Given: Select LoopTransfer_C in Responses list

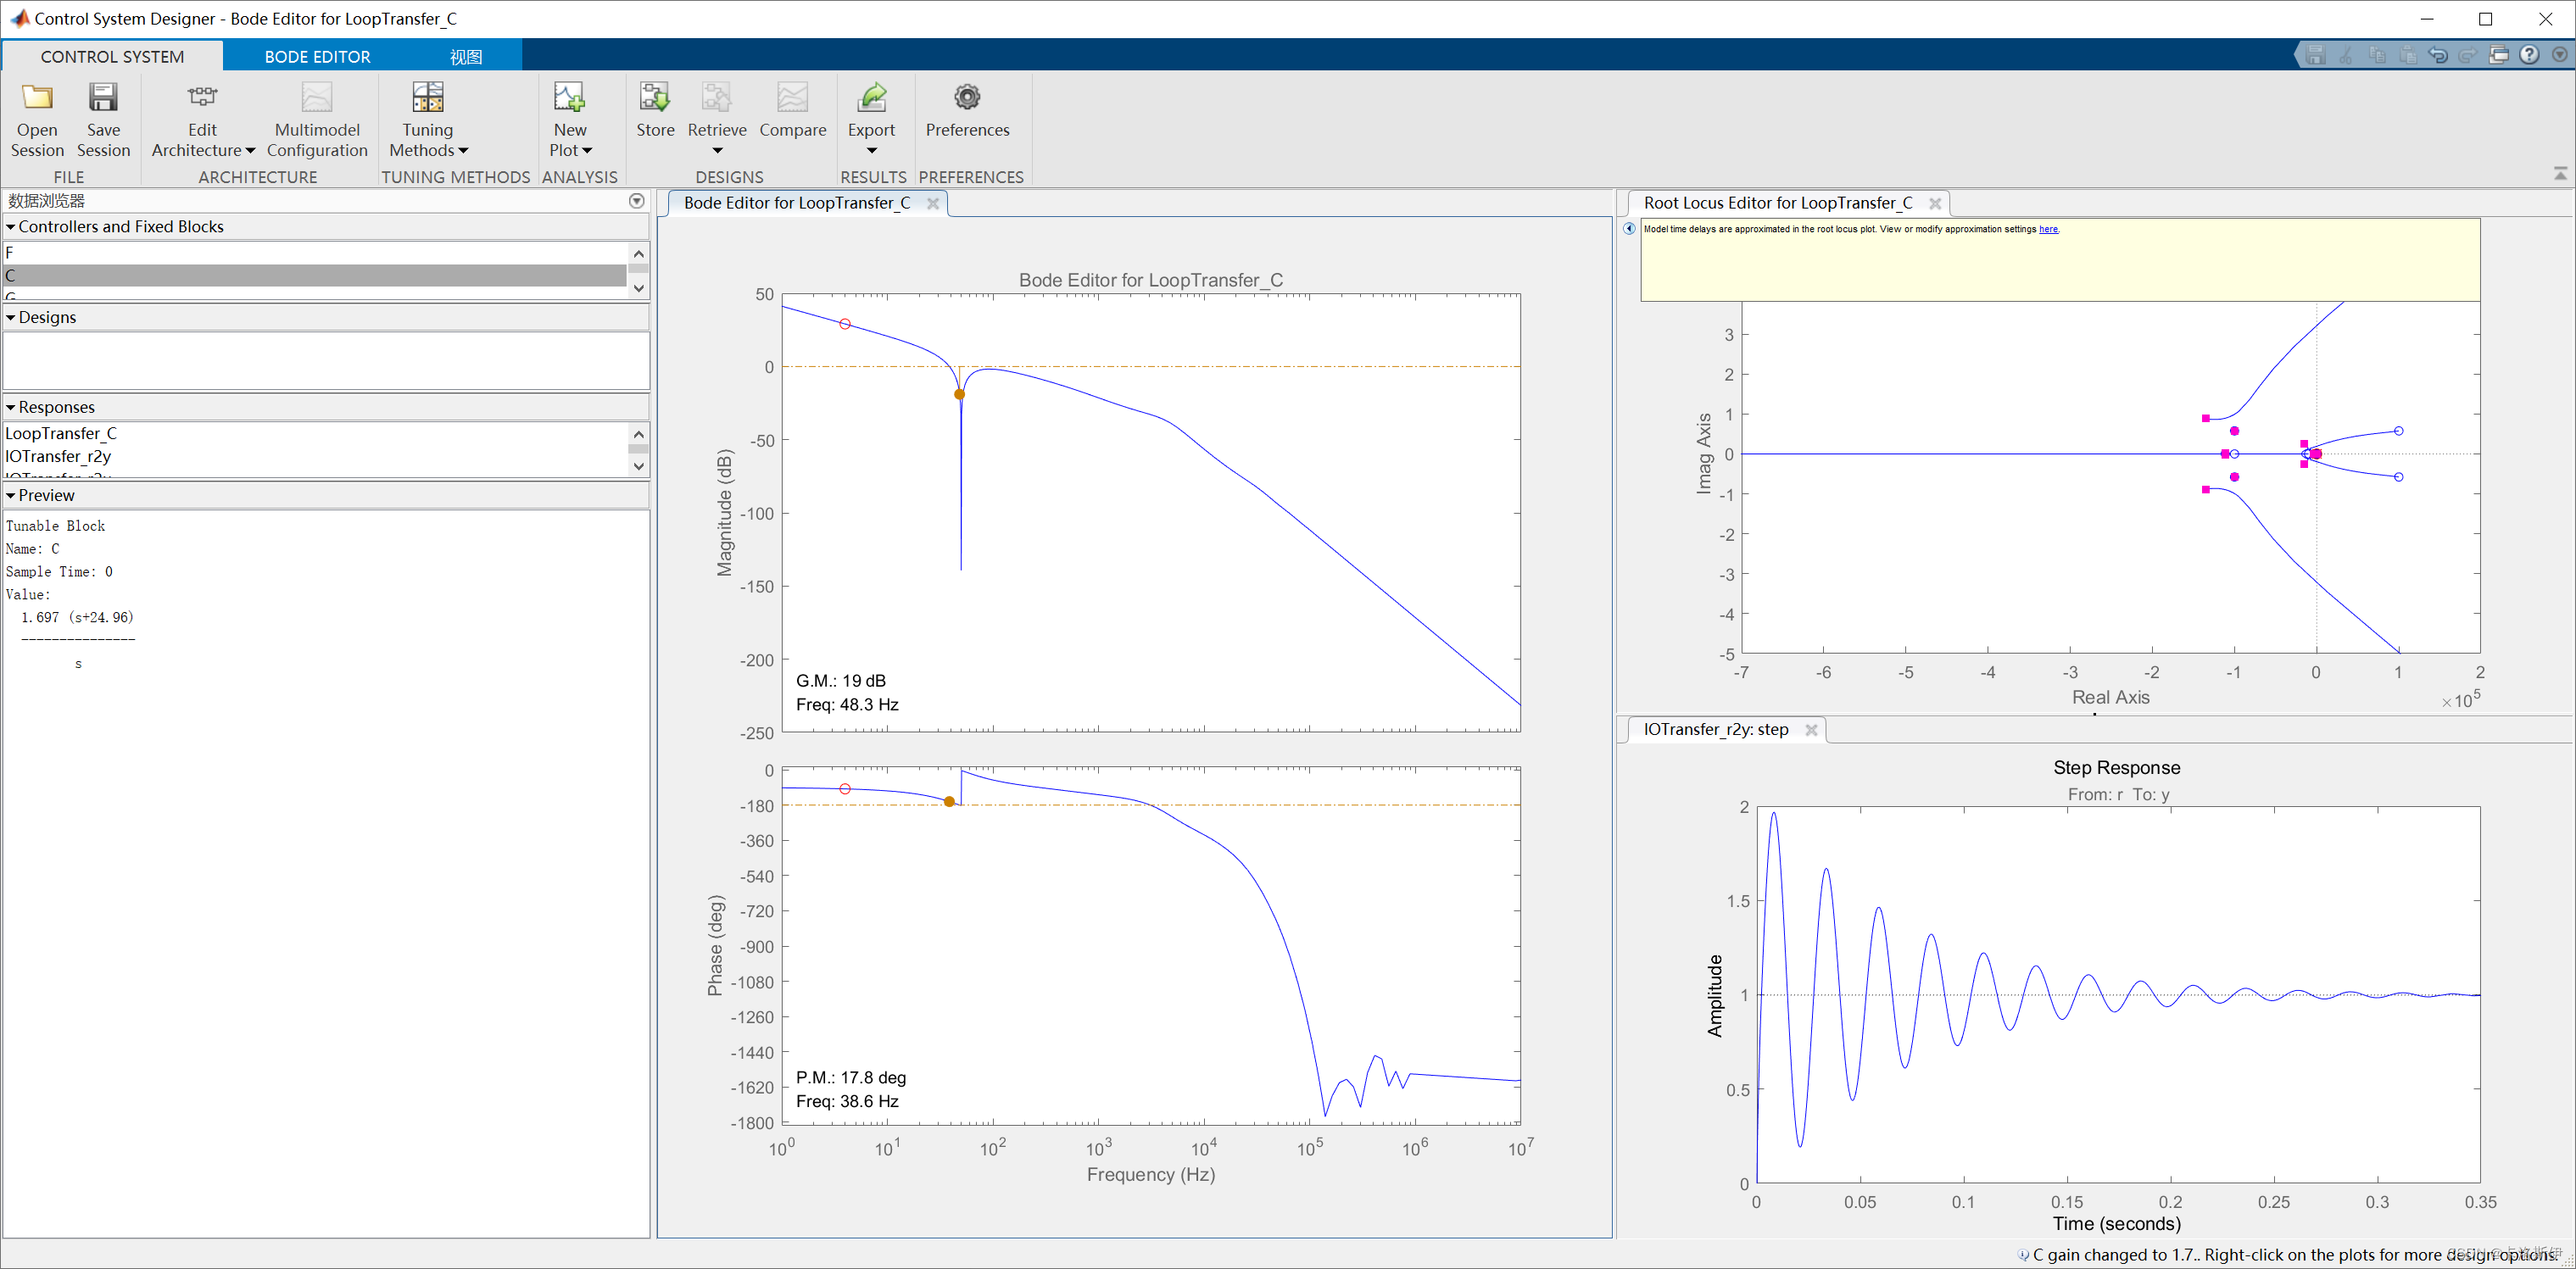Looking at the screenshot, I should click(61, 433).
